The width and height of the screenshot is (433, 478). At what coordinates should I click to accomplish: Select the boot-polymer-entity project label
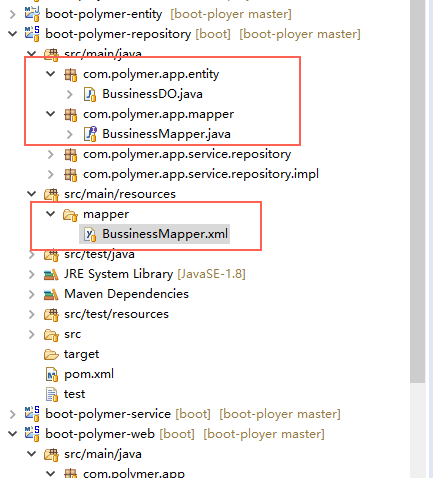[x=104, y=14]
